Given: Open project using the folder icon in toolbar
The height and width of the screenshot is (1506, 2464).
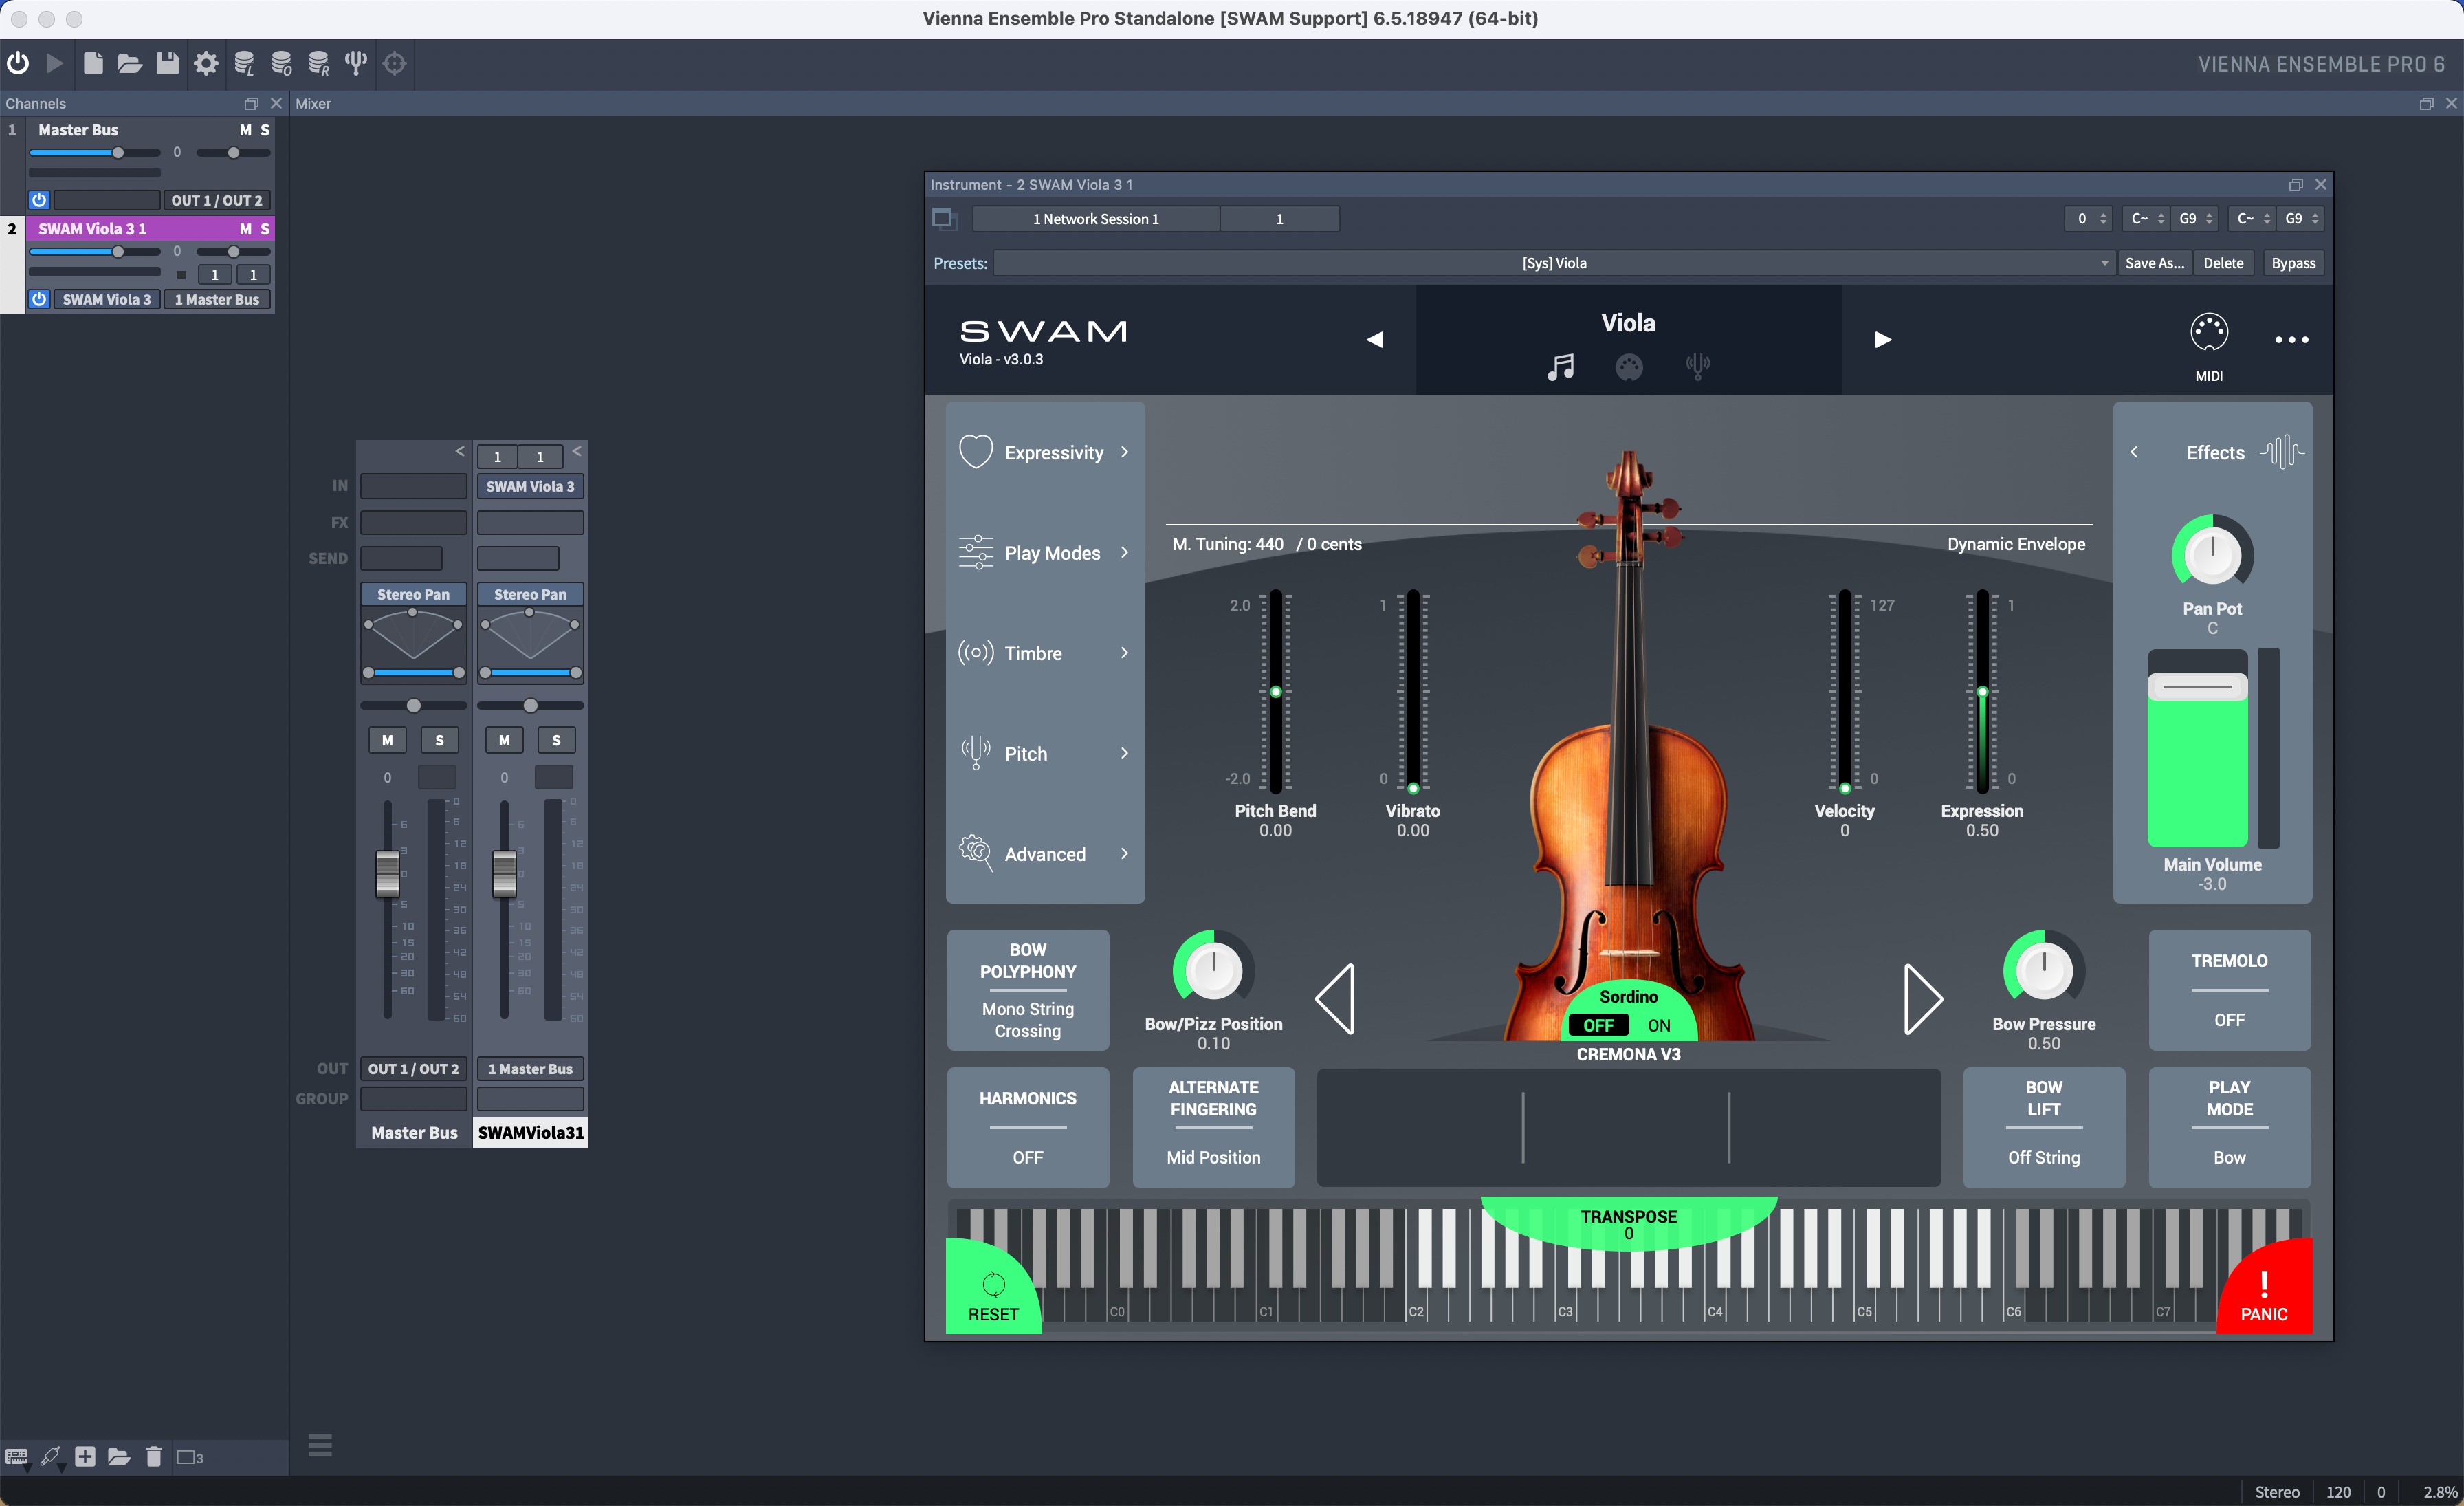Looking at the screenshot, I should coord(130,64).
